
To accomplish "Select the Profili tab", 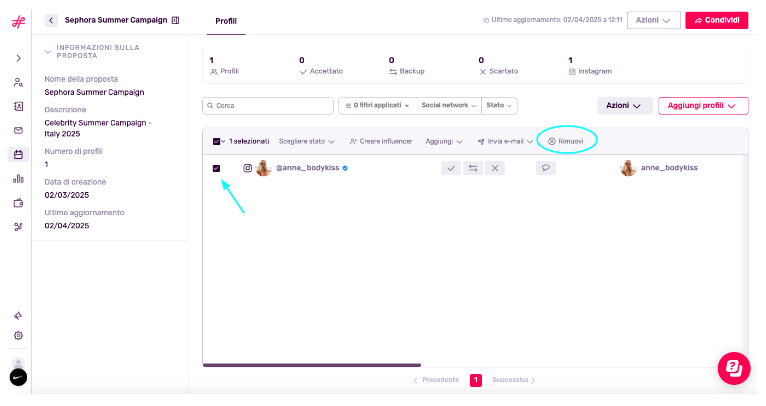I will coord(226,21).
